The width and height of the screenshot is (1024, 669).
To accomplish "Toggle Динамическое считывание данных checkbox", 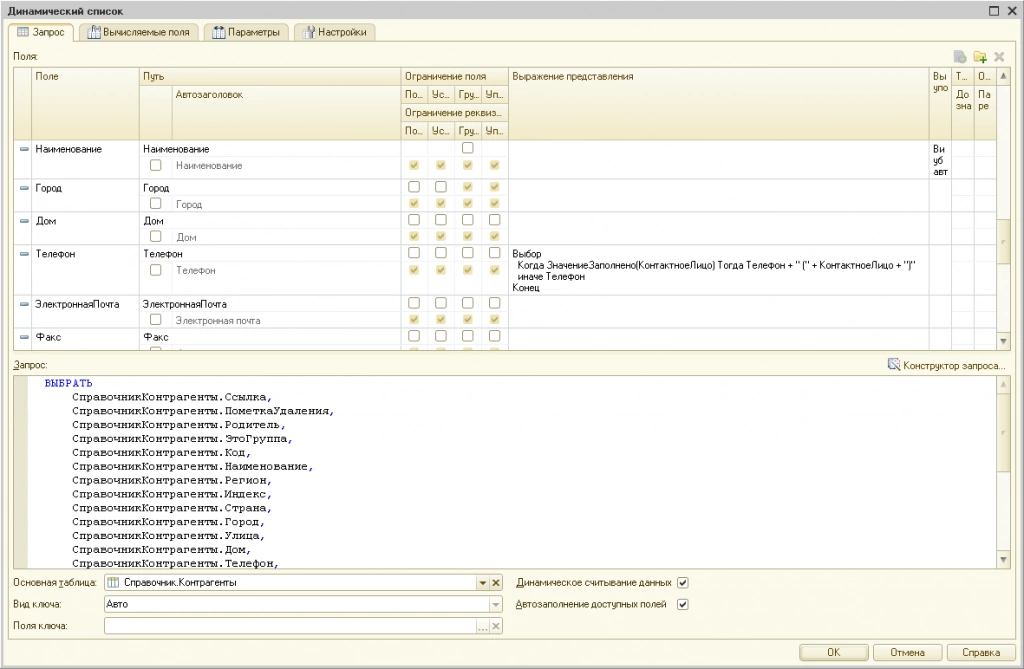I will 683,583.
